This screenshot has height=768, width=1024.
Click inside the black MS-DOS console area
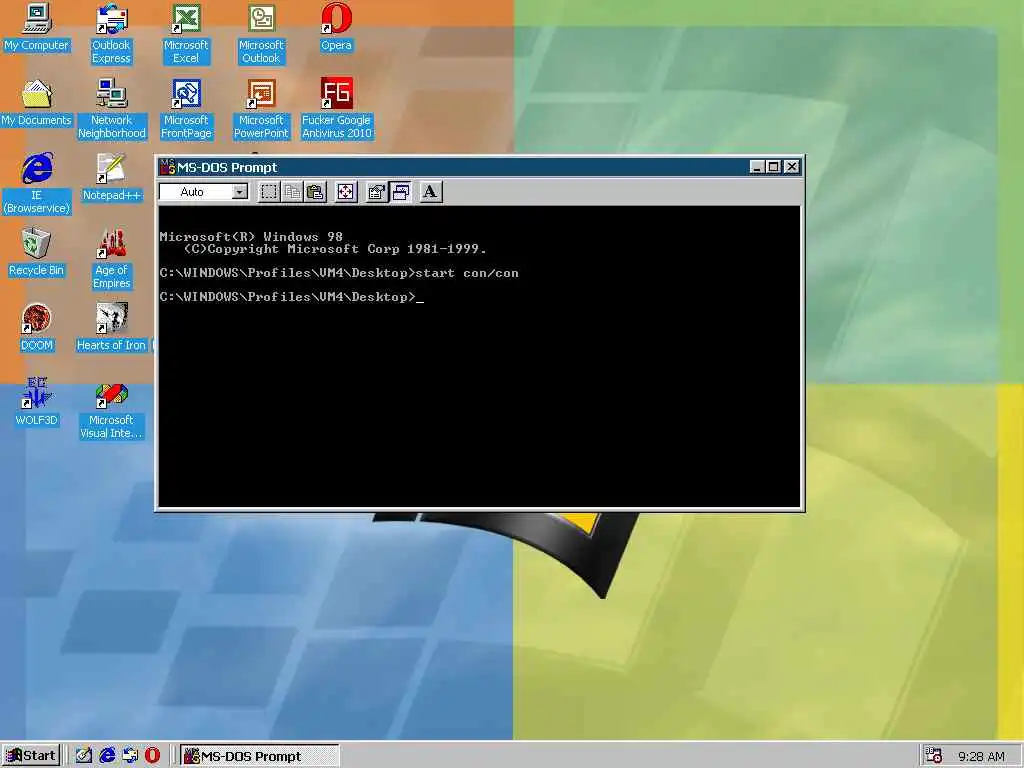(479, 357)
